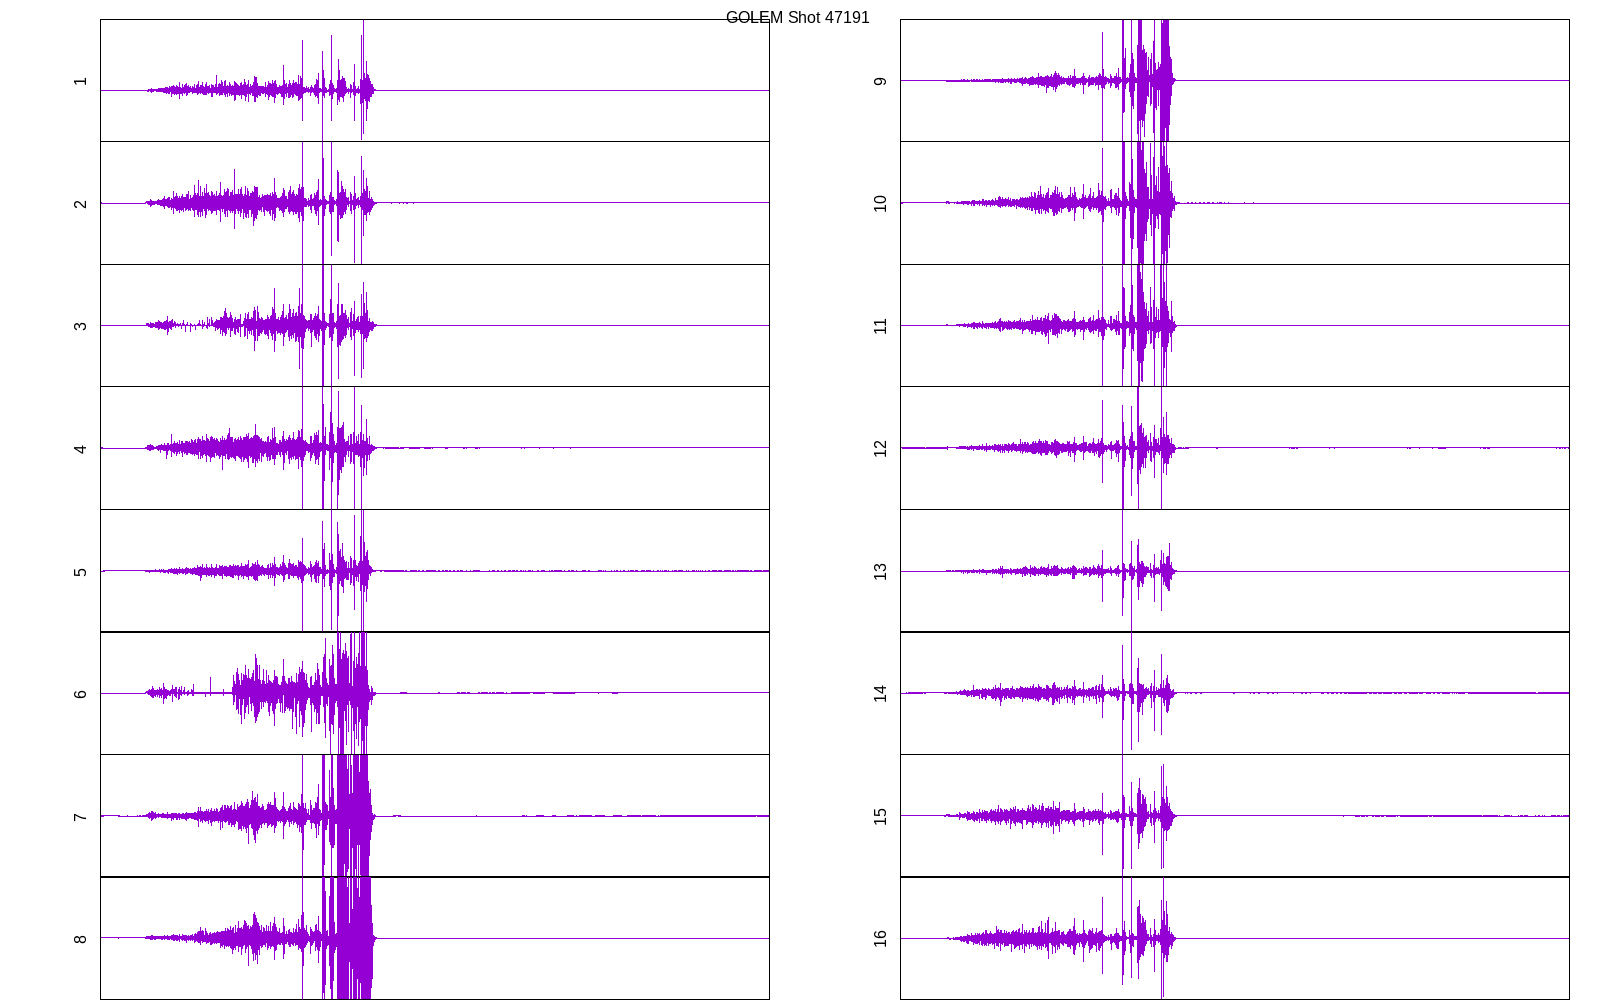This screenshot has width=1600, height=1000.
Task: Select the channel 1 waveform panel
Action: (435, 81)
